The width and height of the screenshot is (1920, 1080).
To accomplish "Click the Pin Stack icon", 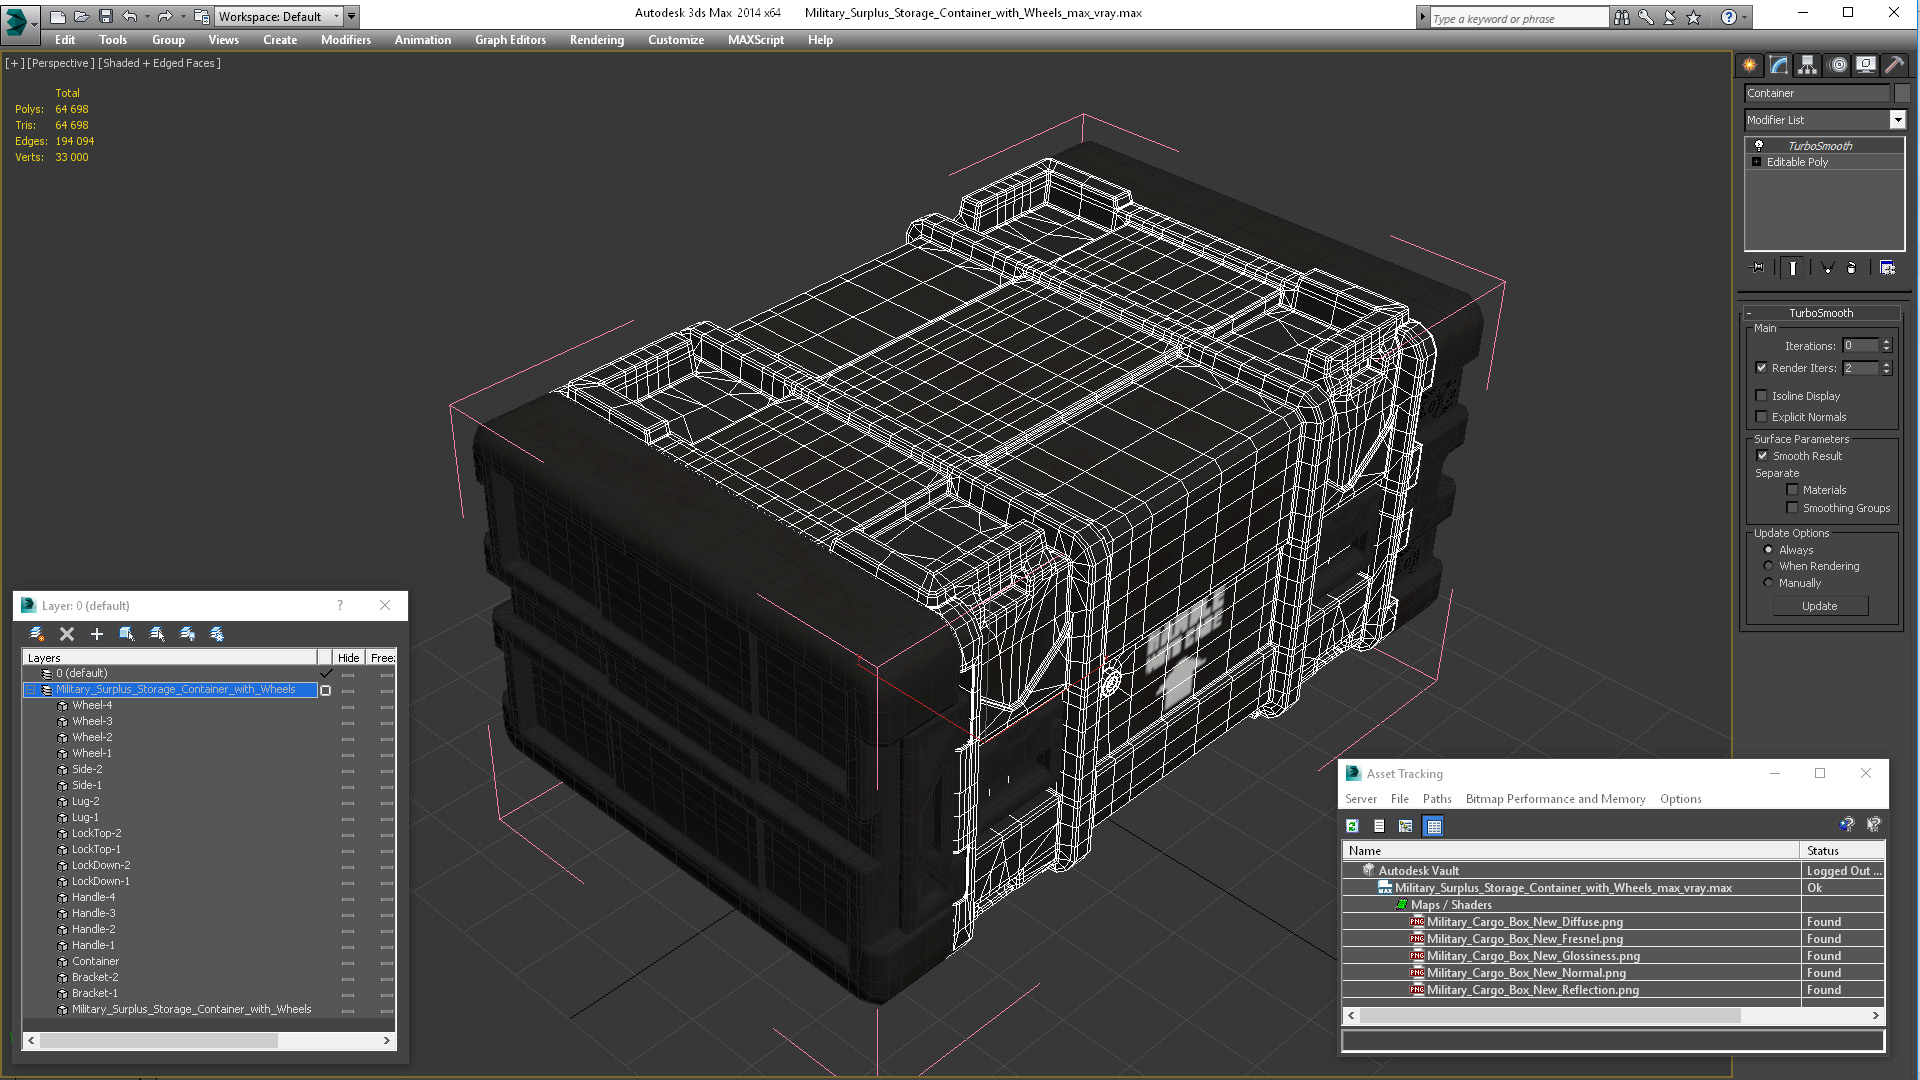I will (1758, 268).
